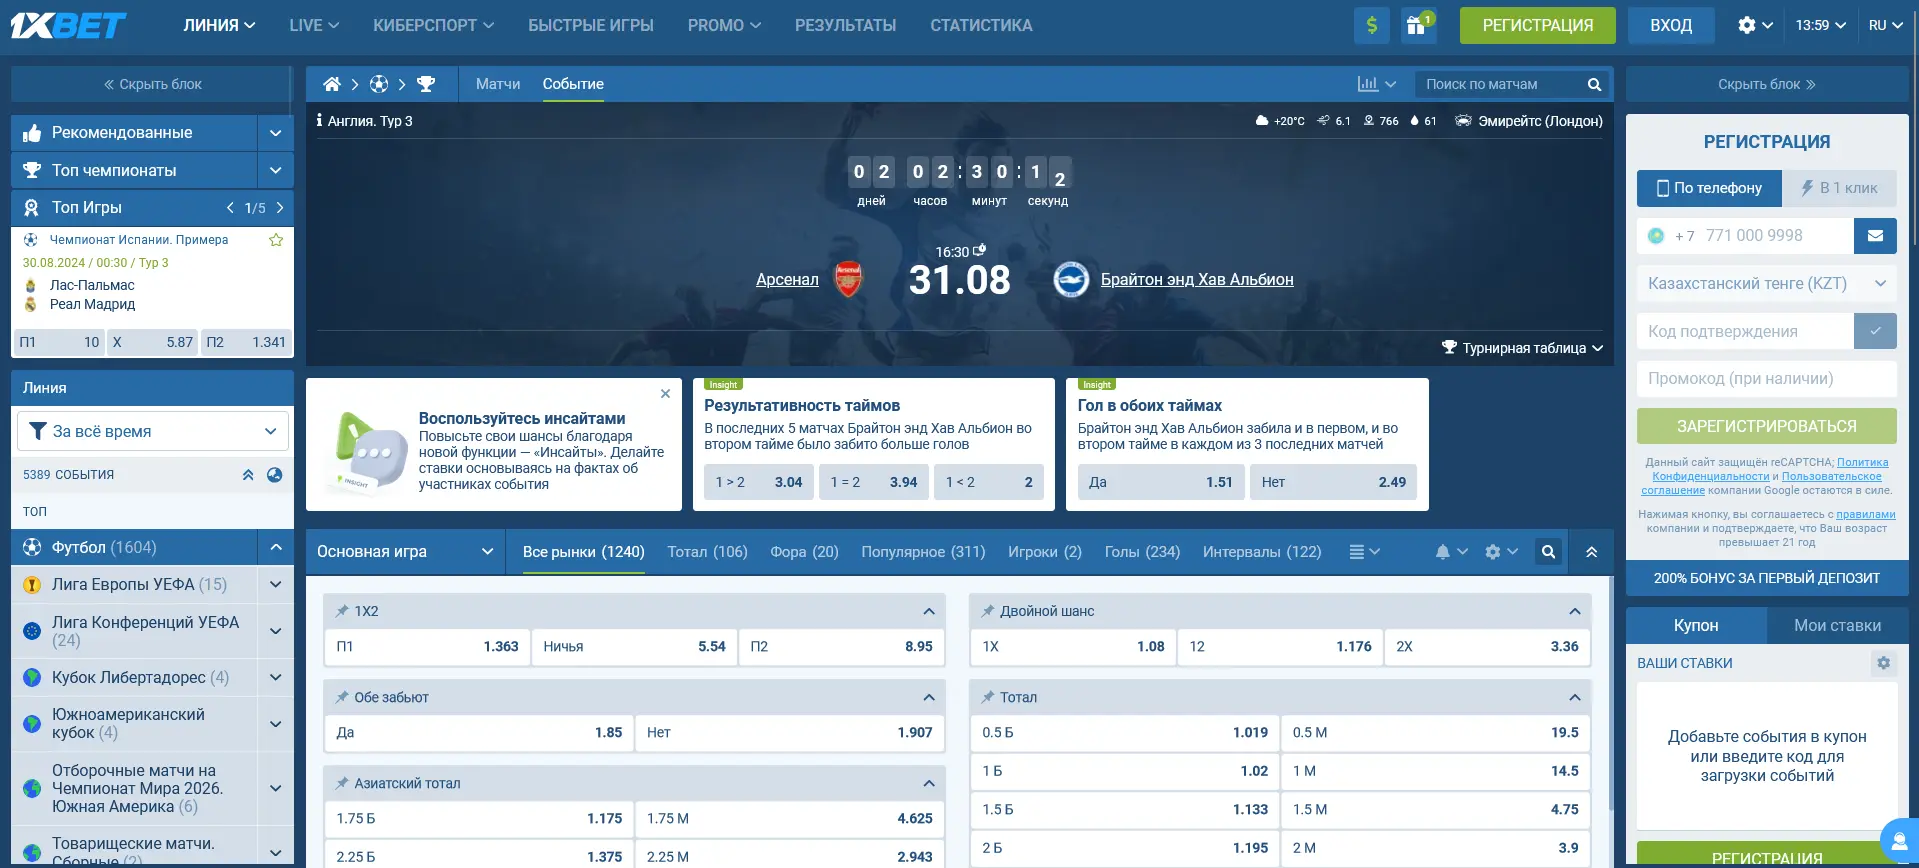
Task: Expand Кубок Либертадорес list
Action: [x=275, y=677]
